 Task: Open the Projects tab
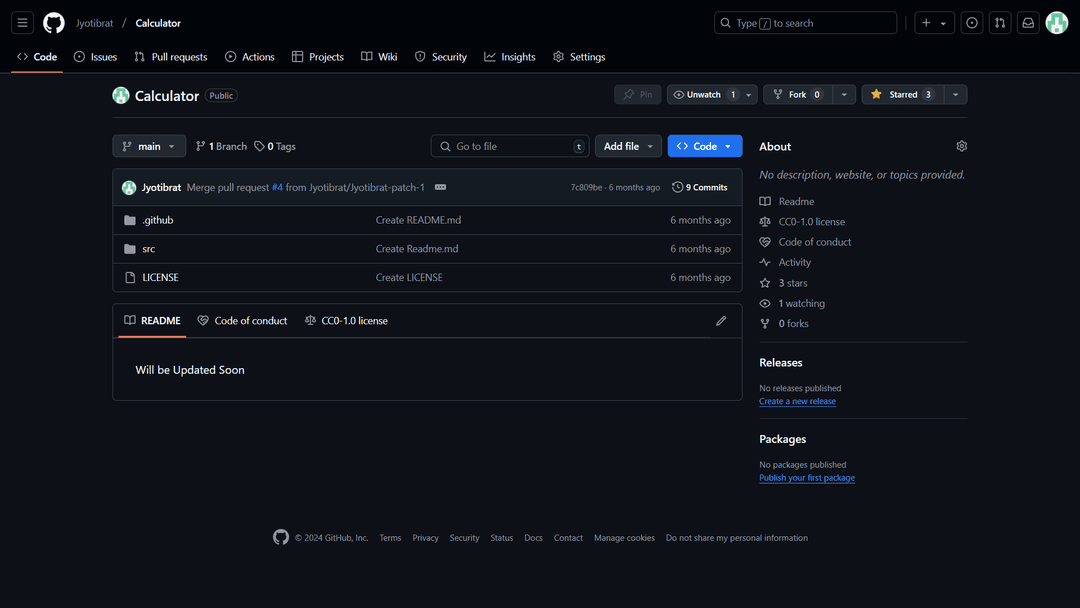pyautogui.click(x=318, y=56)
